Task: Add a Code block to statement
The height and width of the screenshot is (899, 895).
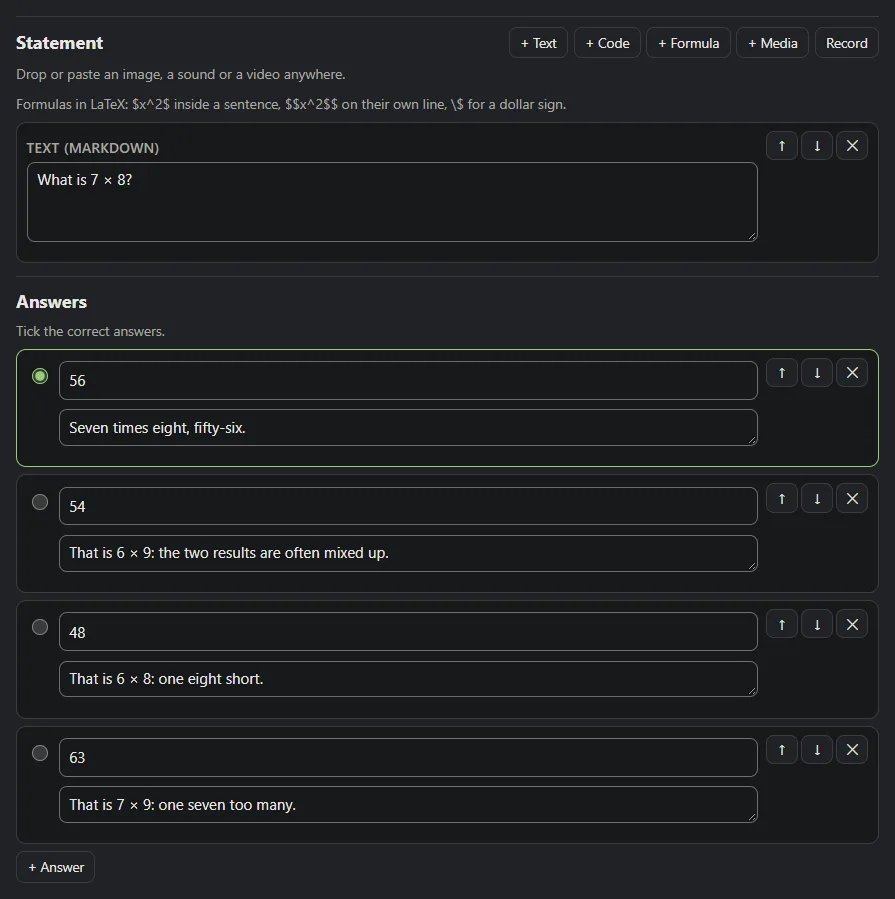Action: [607, 43]
